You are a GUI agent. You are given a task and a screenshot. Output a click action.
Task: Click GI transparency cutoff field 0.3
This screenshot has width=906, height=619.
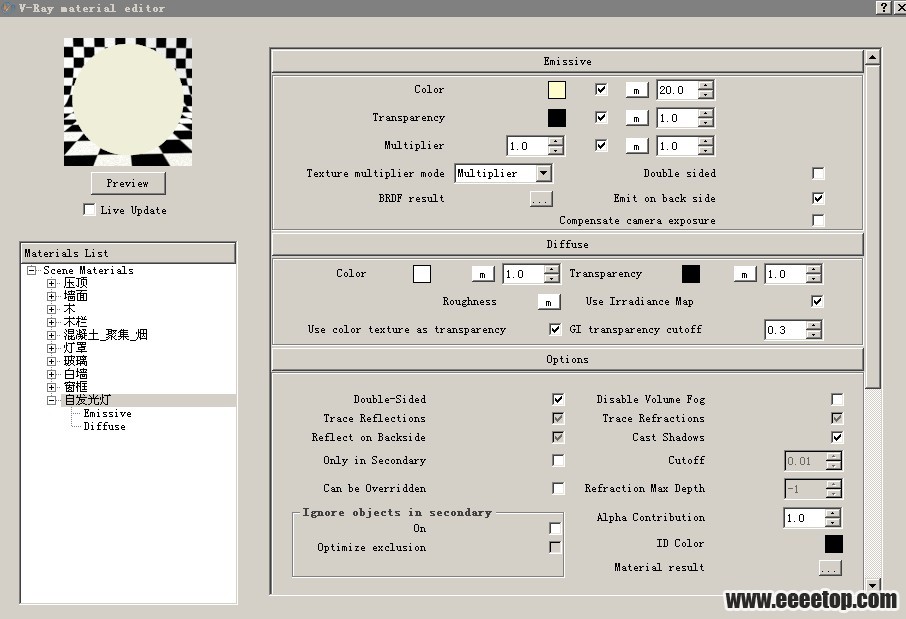[785, 330]
